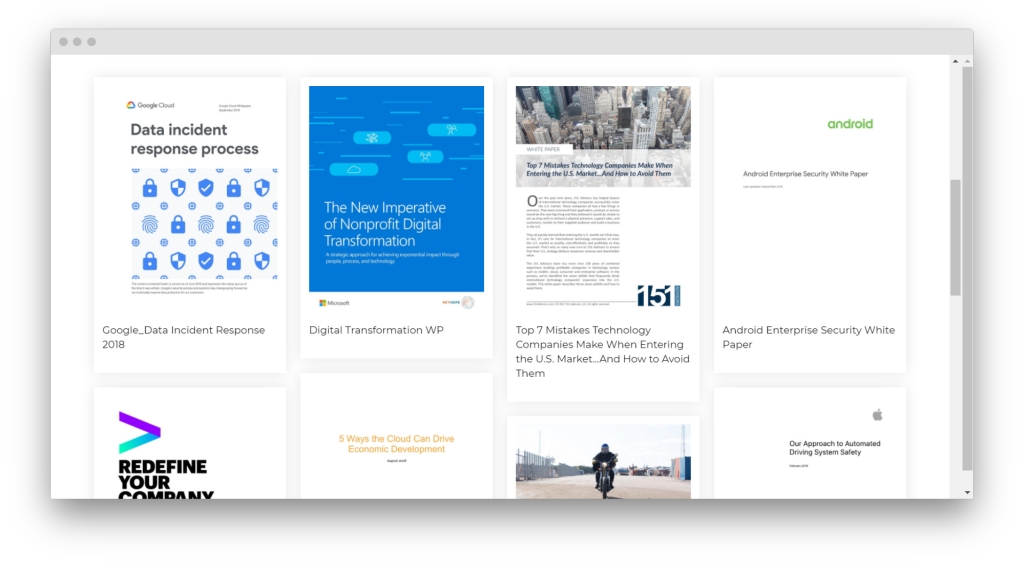Screen dimensions: 1024x571
Task: Click the Microsoft logo on the blue cover
Action: [334, 302]
